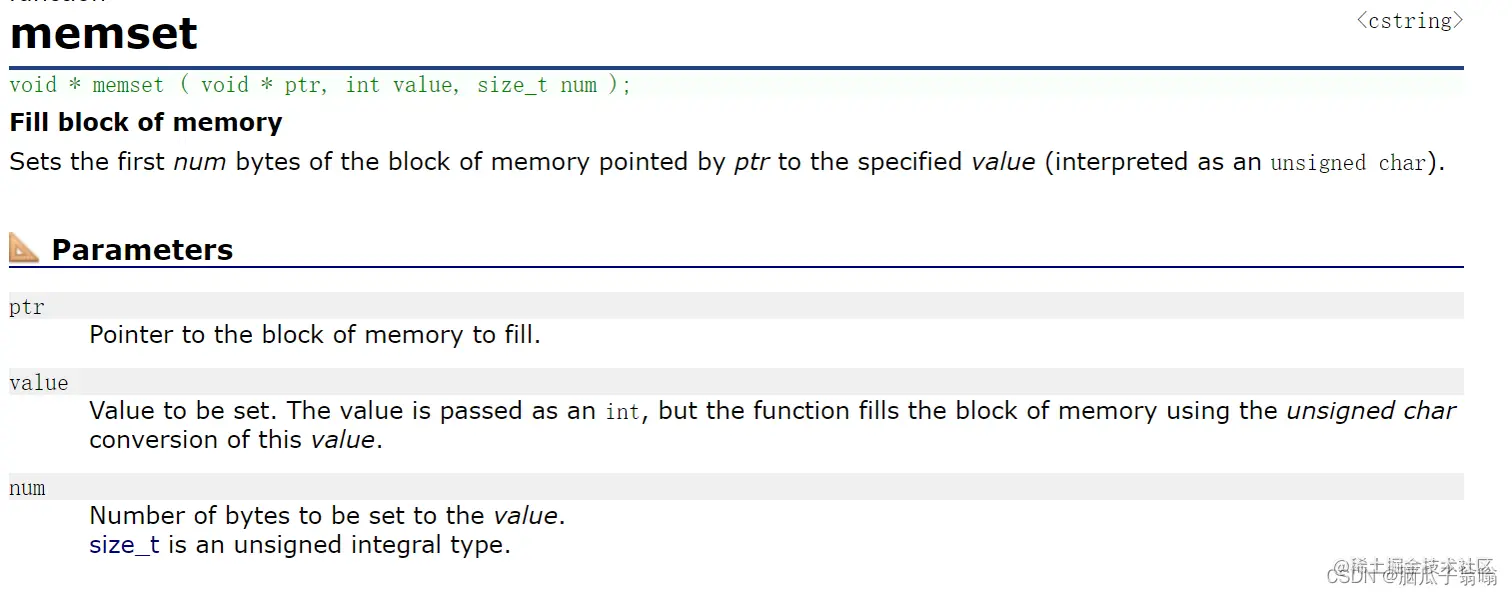
Task: Click the 'unsigned char' monospace text in description
Action: [1348, 163]
